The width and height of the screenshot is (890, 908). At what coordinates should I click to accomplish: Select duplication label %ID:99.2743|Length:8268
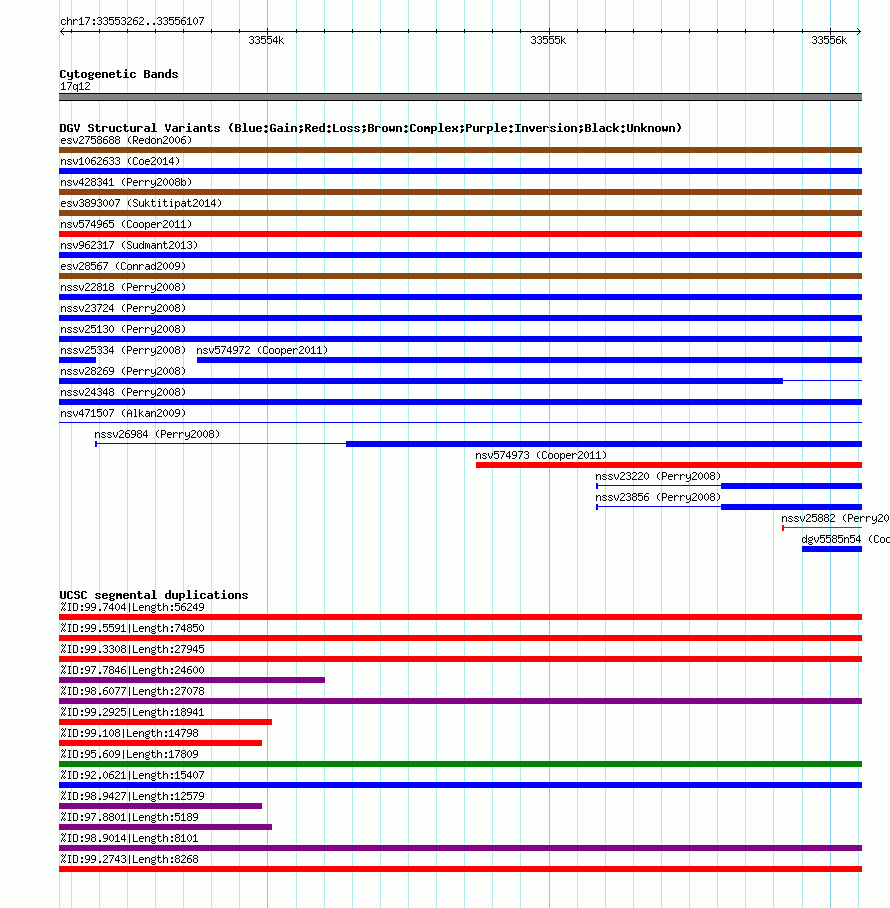(x=129, y=859)
